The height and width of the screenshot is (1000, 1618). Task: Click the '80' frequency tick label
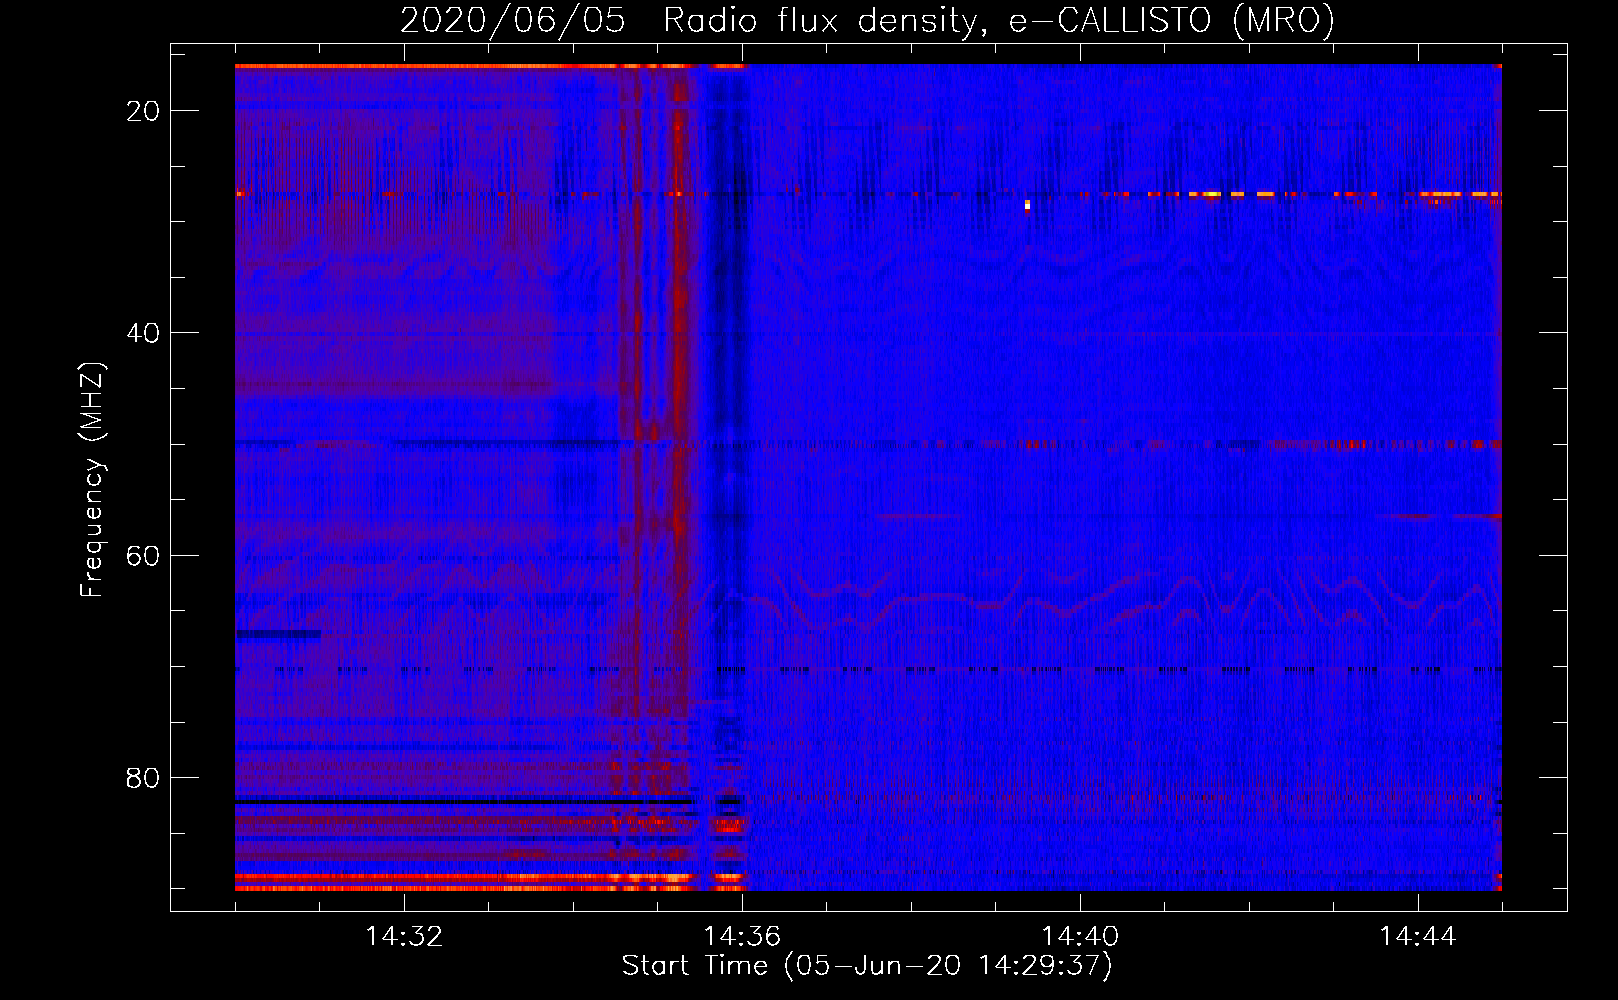[x=144, y=777]
